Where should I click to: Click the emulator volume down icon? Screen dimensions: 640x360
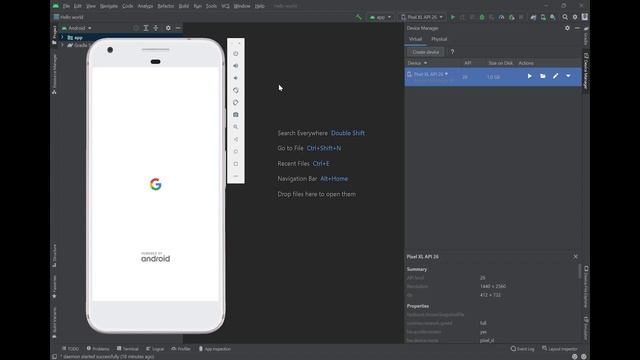point(236,78)
